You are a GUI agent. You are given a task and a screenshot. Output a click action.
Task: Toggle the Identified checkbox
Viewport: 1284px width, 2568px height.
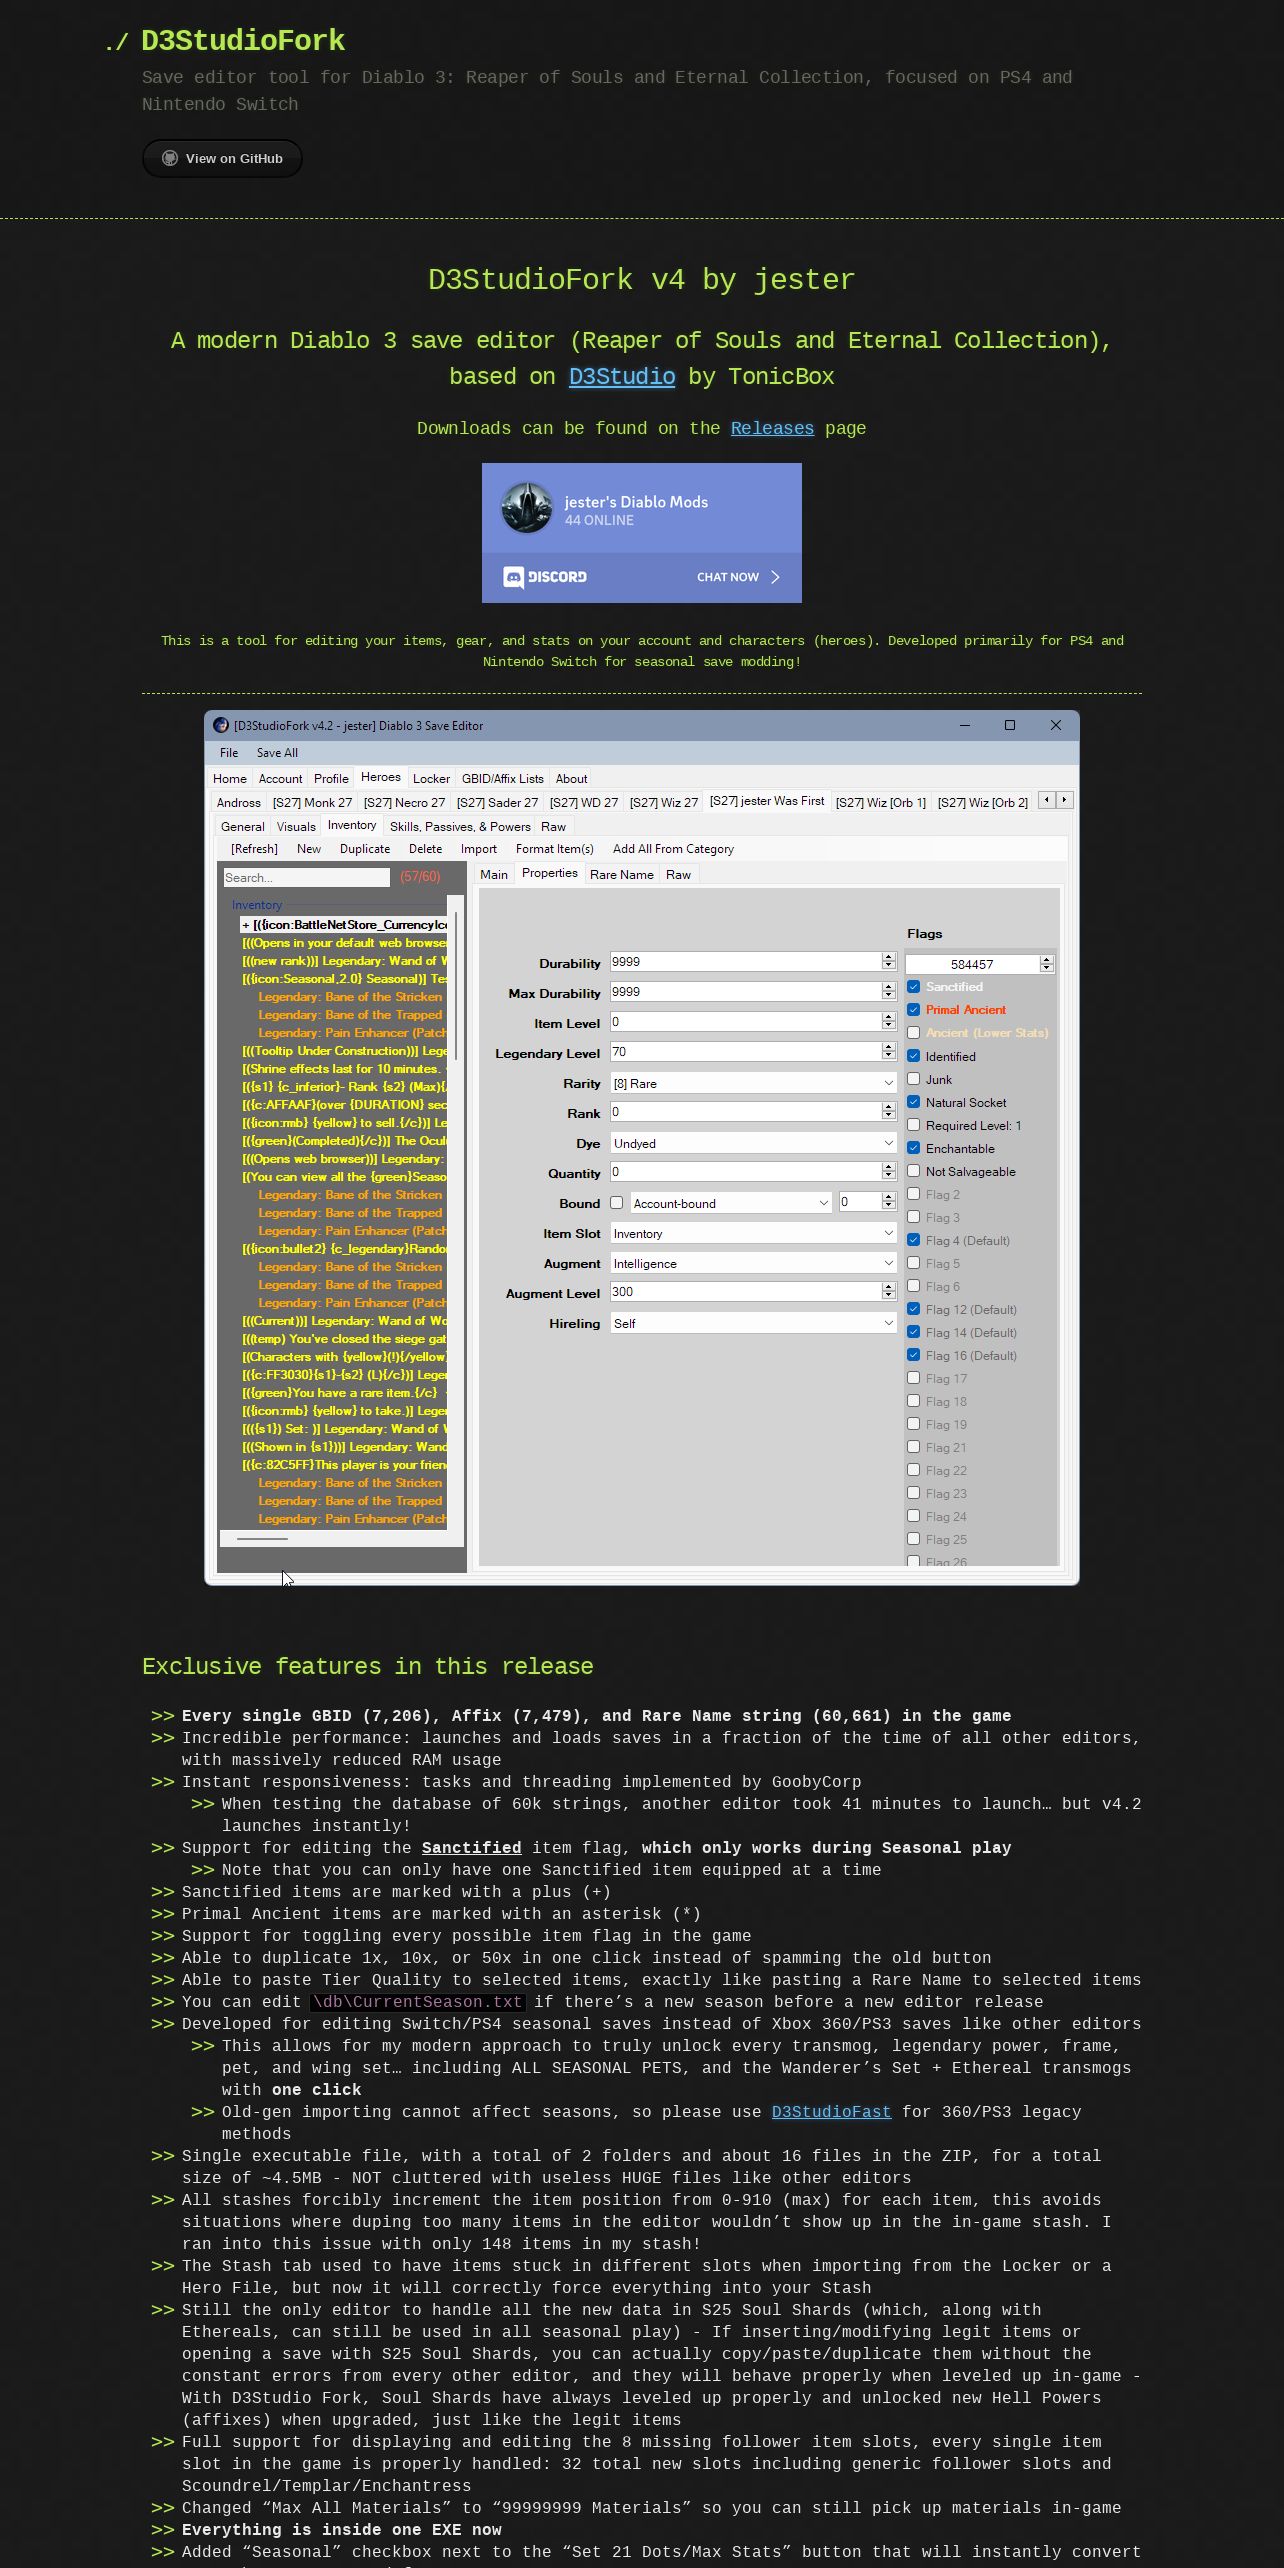click(913, 1056)
